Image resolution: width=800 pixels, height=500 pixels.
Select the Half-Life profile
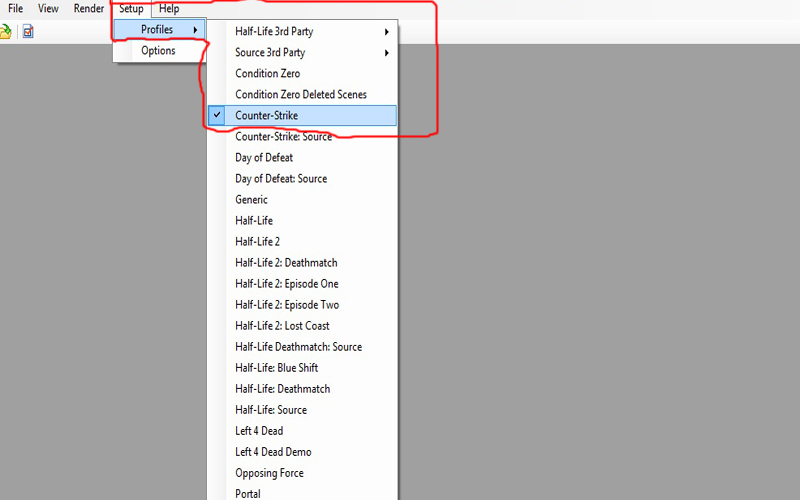pyautogui.click(x=302, y=220)
